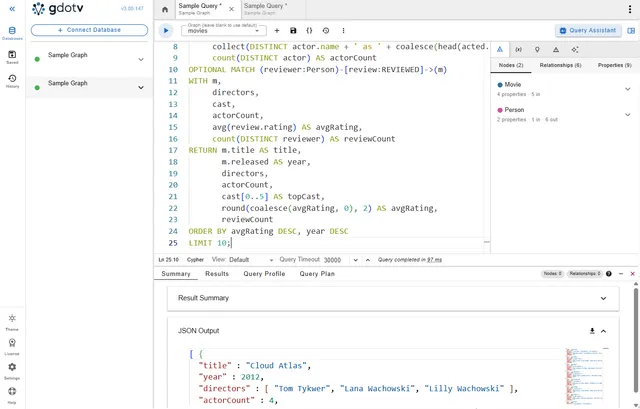Screen dimensions: 640x409
Task: Collapse the sidebar with the double-chevron icon
Action: tap(12, 9)
